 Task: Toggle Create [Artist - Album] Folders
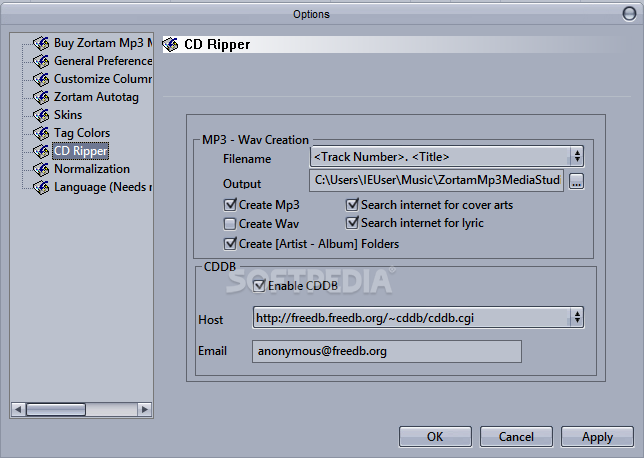click(230, 244)
